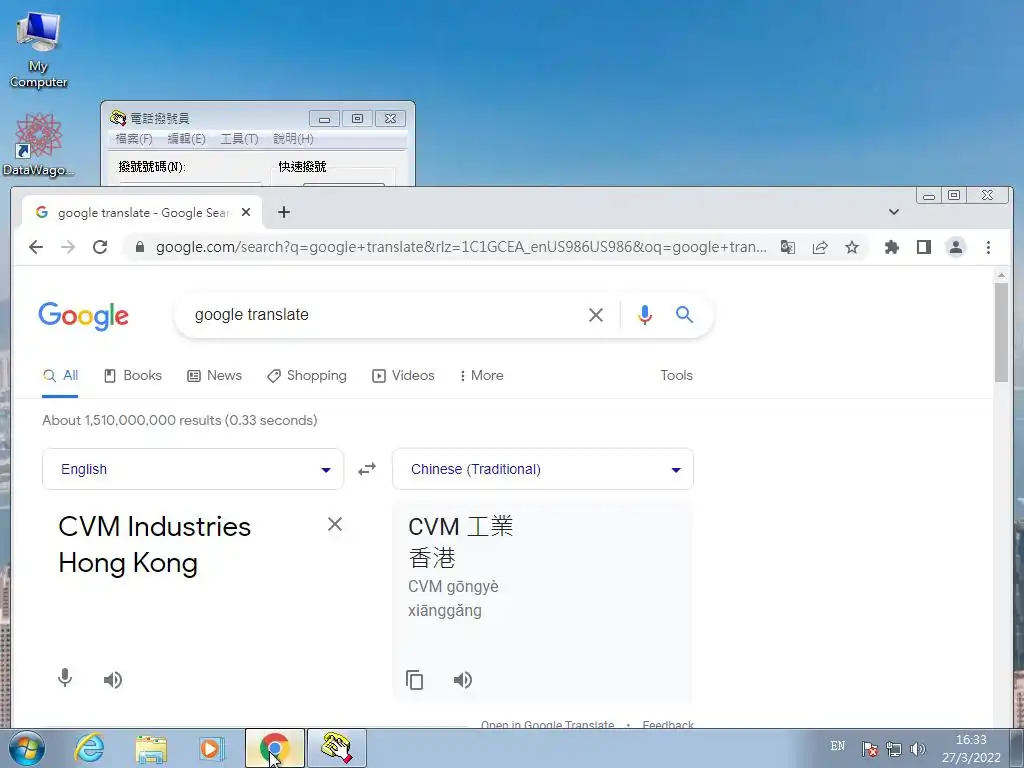Switch to phone dialer taskbar button
1024x768 pixels.
pyautogui.click(x=337, y=748)
